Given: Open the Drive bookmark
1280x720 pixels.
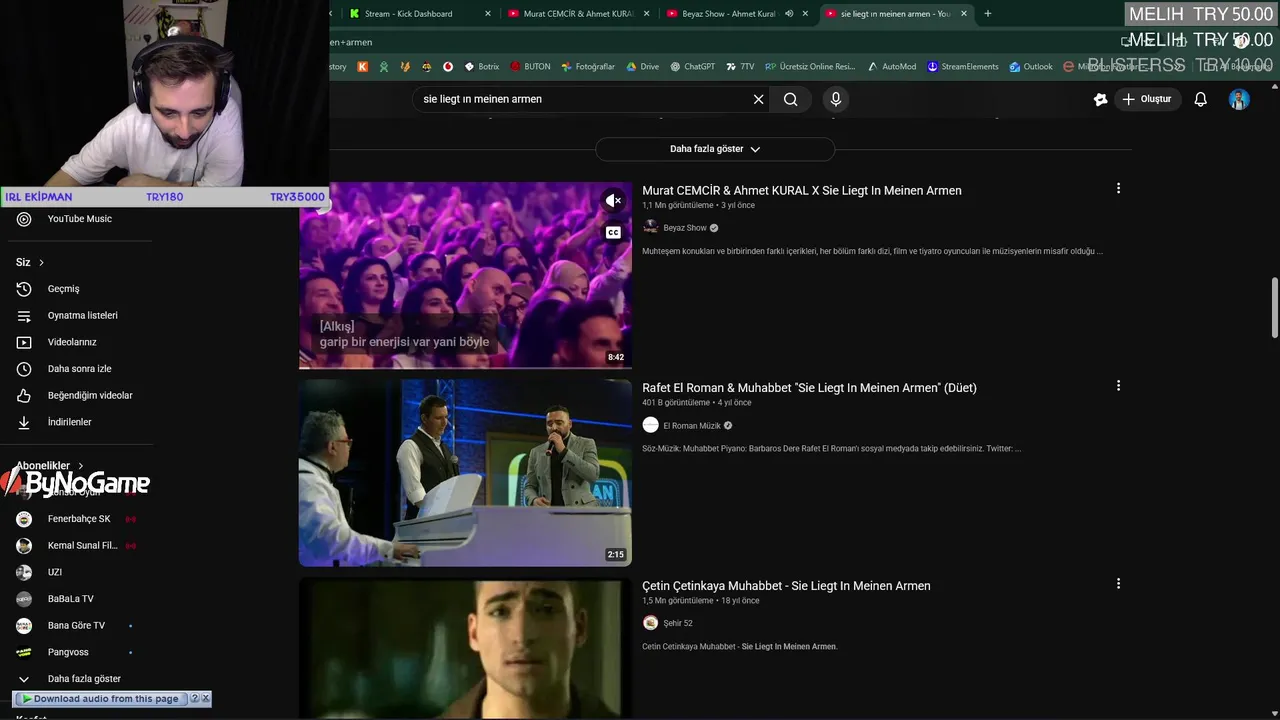Looking at the screenshot, I should point(643,67).
